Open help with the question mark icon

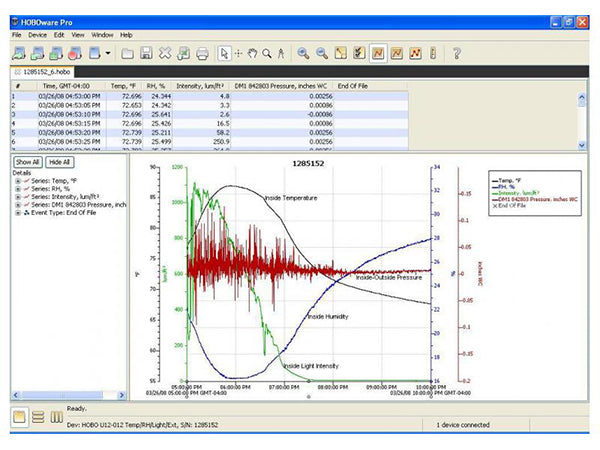click(x=456, y=53)
